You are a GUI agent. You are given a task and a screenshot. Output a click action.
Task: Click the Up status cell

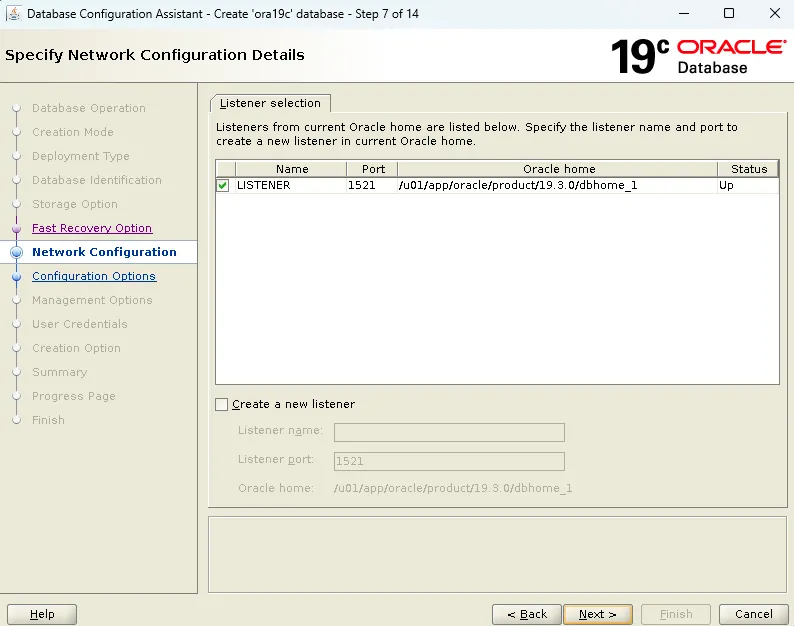click(748, 185)
